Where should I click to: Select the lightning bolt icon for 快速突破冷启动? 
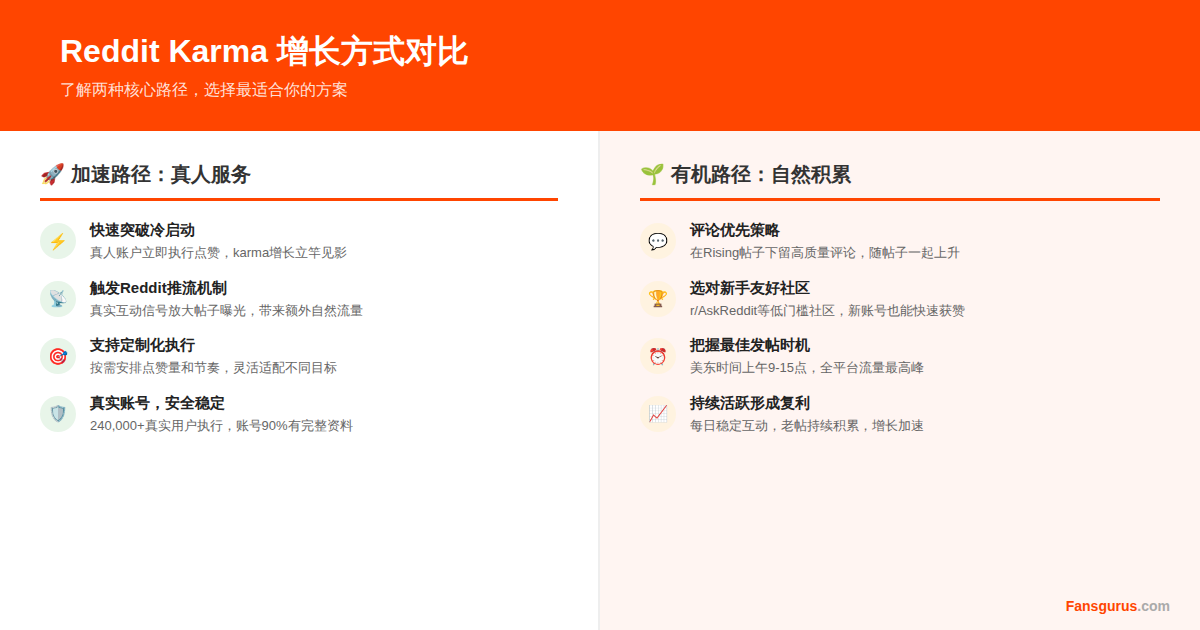click(x=57, y=240)
